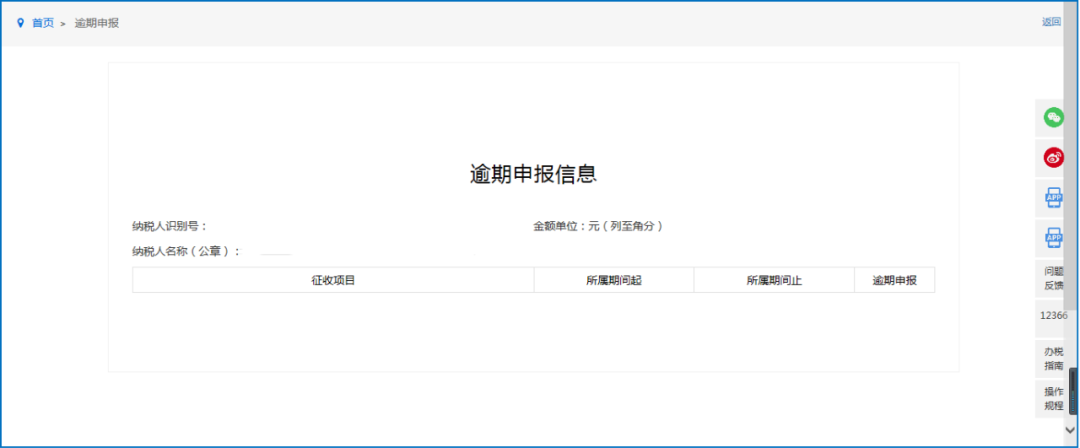Screen dimensions: 1080x448
Task: Click the 逾期申报信息 page title
Action: click(x=533, y=174)
